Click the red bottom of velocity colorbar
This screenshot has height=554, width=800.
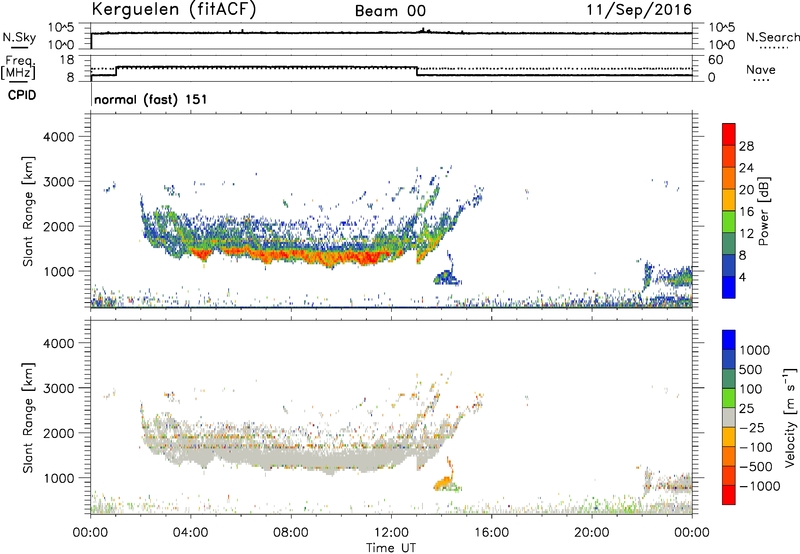[x=729, y=495]
